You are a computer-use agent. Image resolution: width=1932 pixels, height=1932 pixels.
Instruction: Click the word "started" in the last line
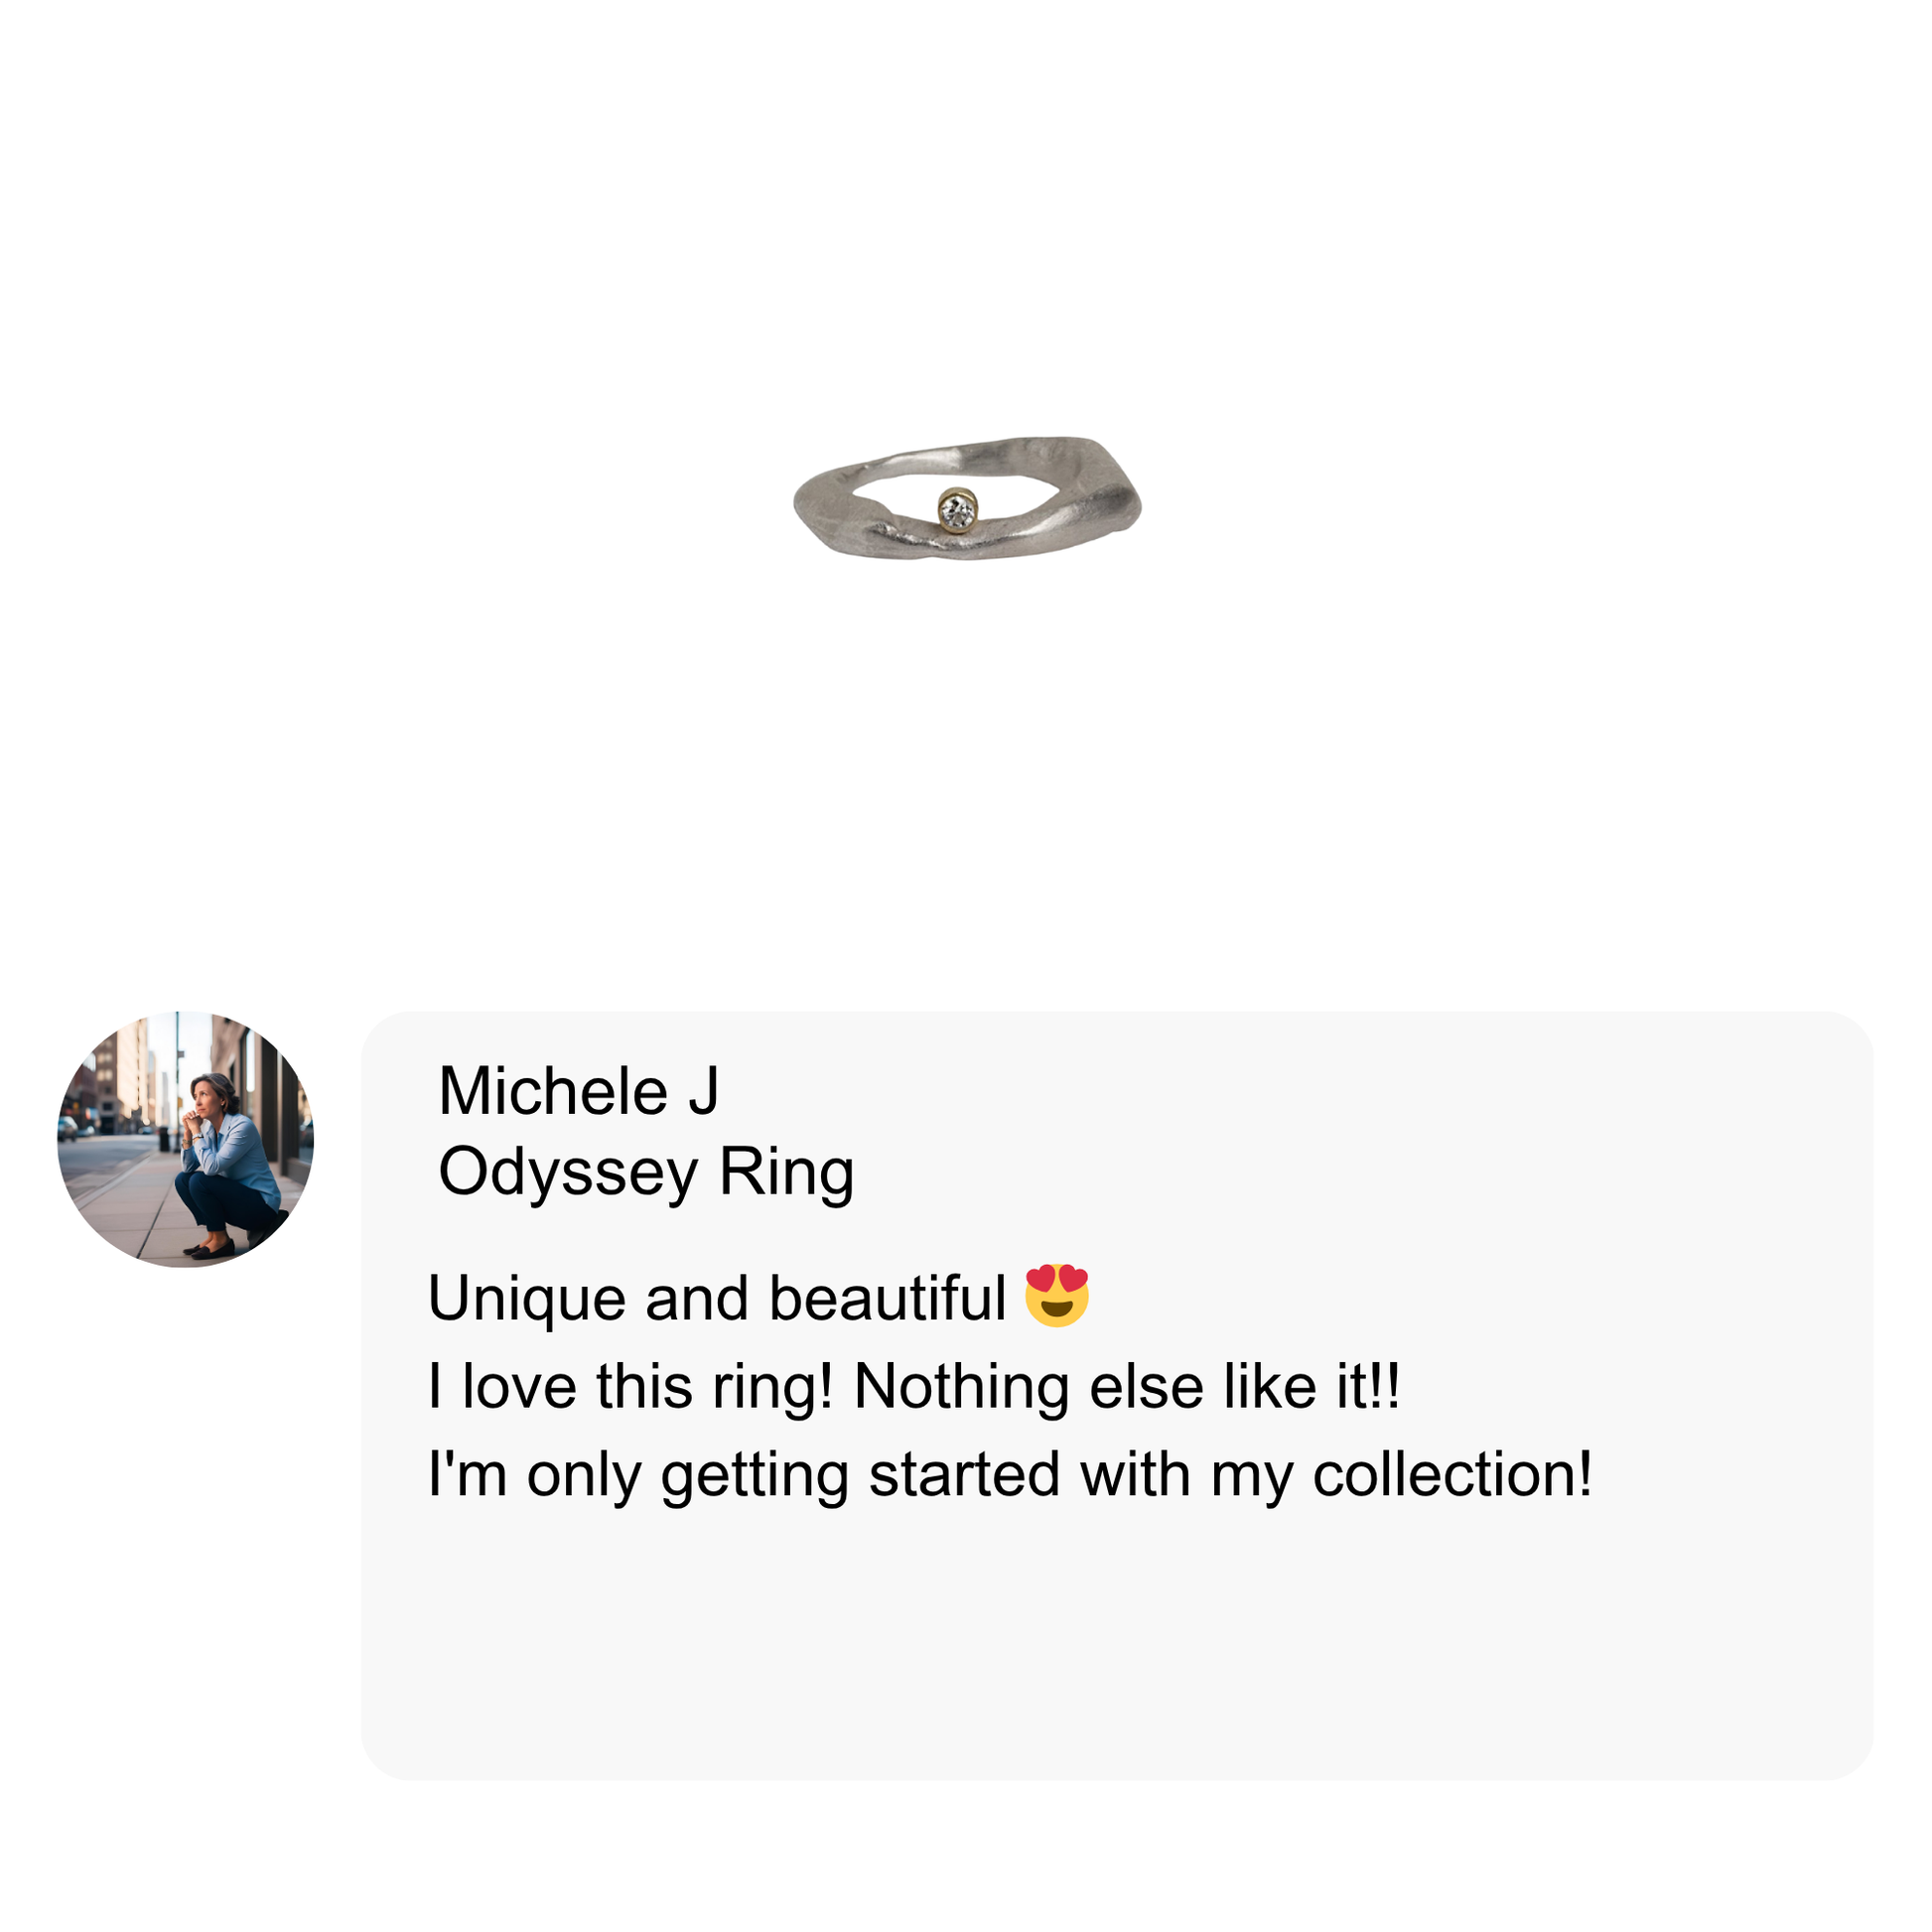964,1475
